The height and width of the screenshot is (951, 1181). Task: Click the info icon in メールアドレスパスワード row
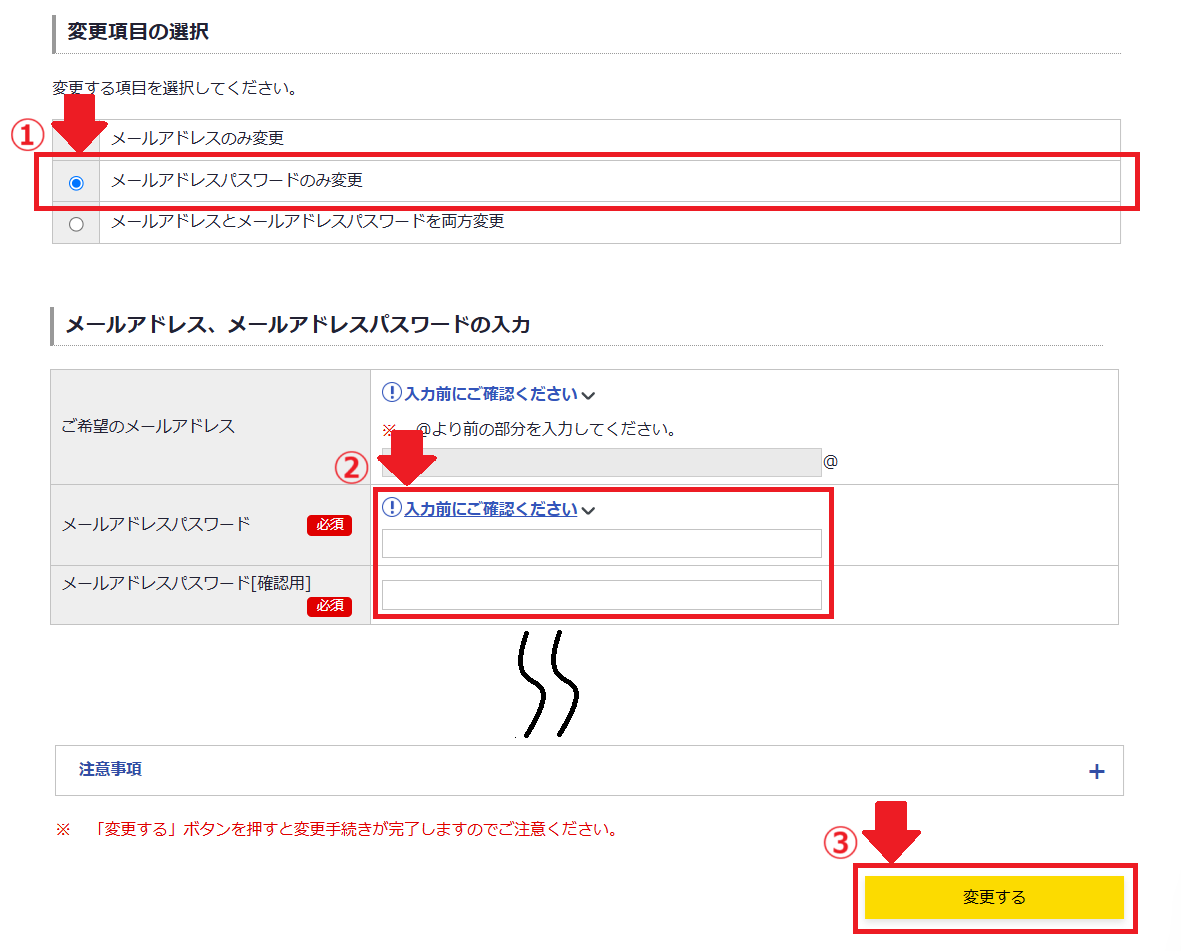[391, 509]
